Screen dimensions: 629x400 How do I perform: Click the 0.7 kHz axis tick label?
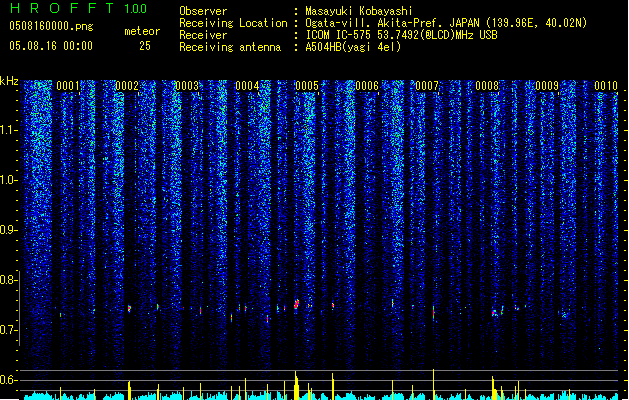click(8, 330)
